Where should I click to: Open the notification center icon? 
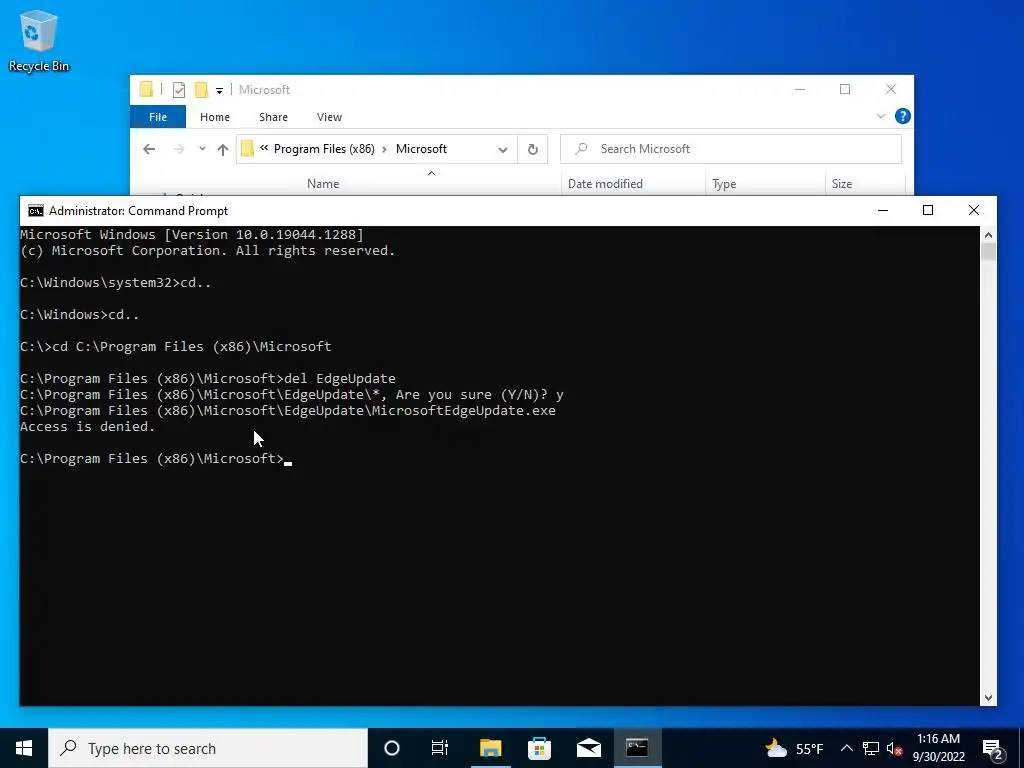(993, 748)
